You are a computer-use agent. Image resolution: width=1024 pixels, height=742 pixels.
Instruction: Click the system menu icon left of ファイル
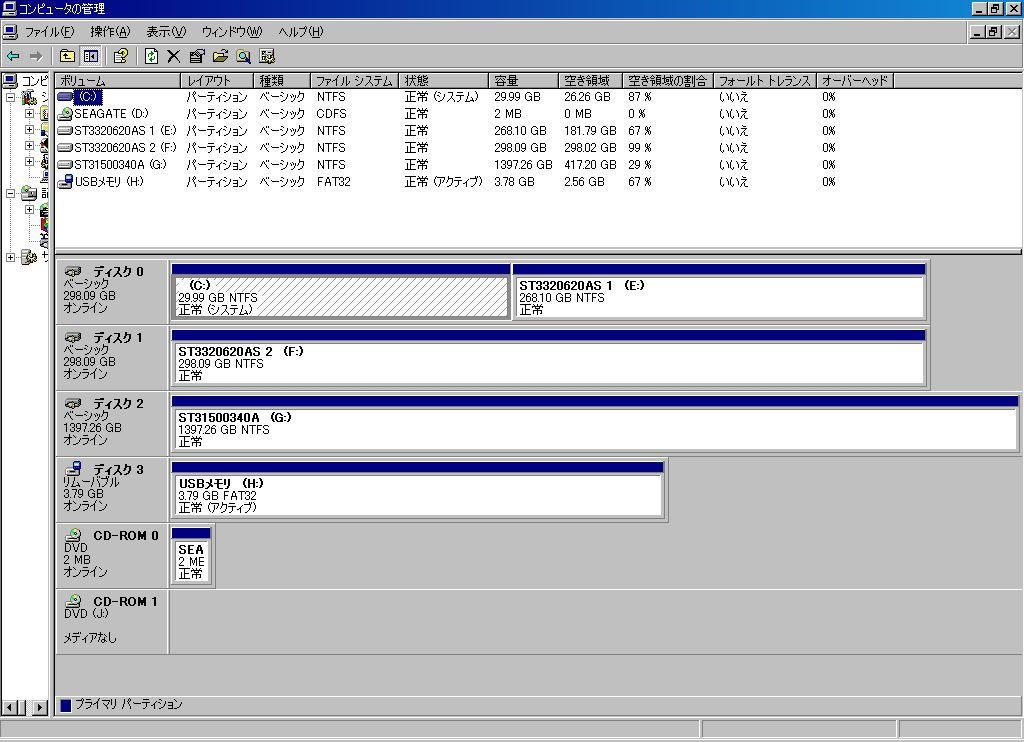pyautogui.click(x=10, y=32)
